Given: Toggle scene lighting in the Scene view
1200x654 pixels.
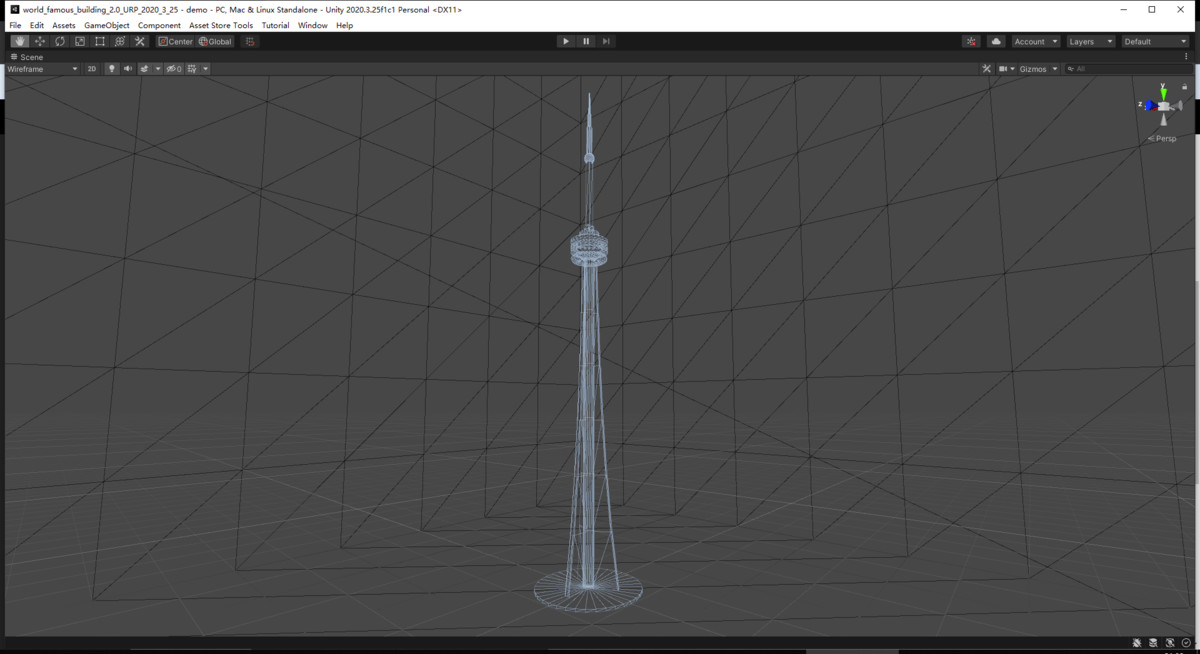Looking at the screenshot, I should (111, 68).
